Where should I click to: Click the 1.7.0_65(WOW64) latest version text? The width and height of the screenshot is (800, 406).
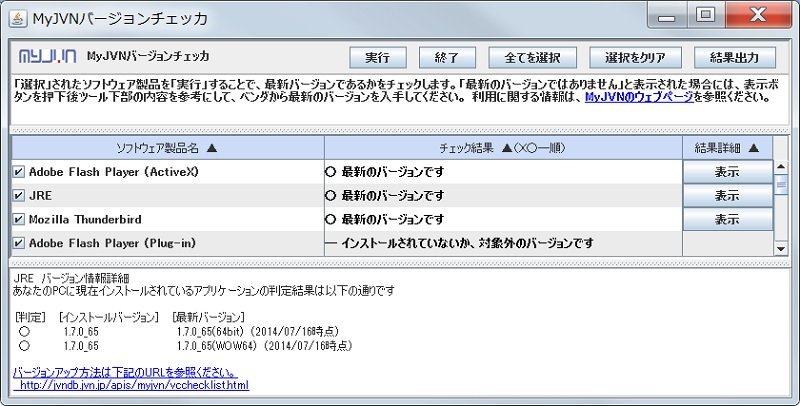point(264,346)
